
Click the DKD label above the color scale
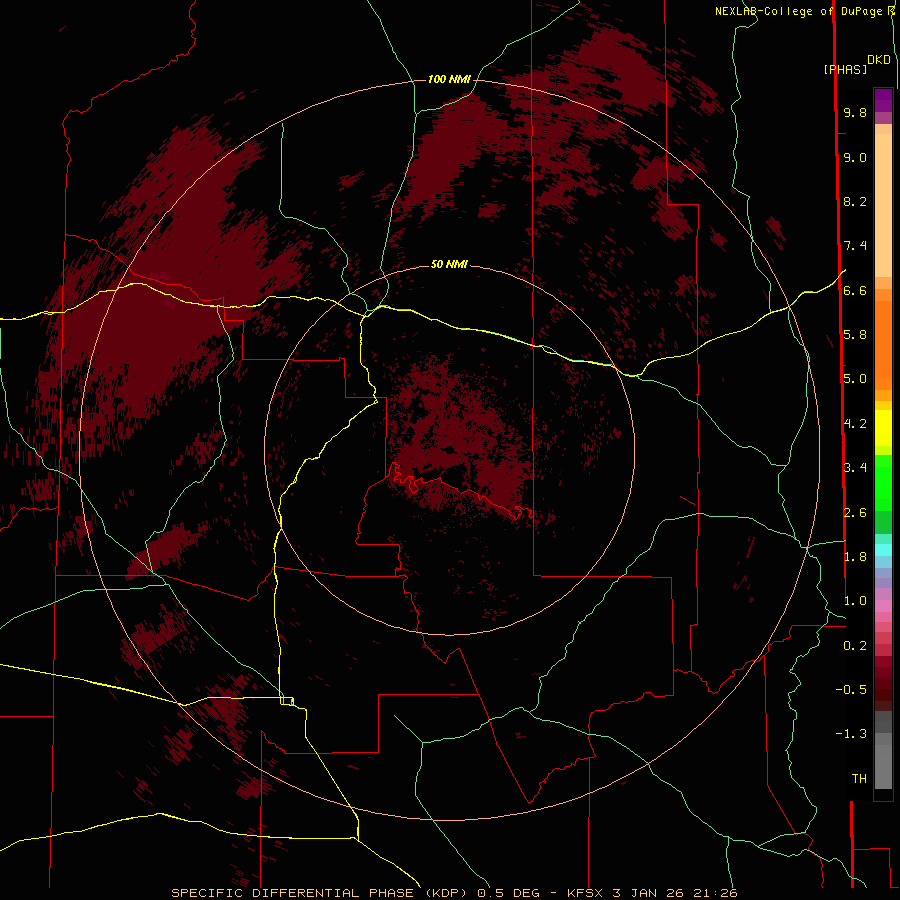coord(879,60)
